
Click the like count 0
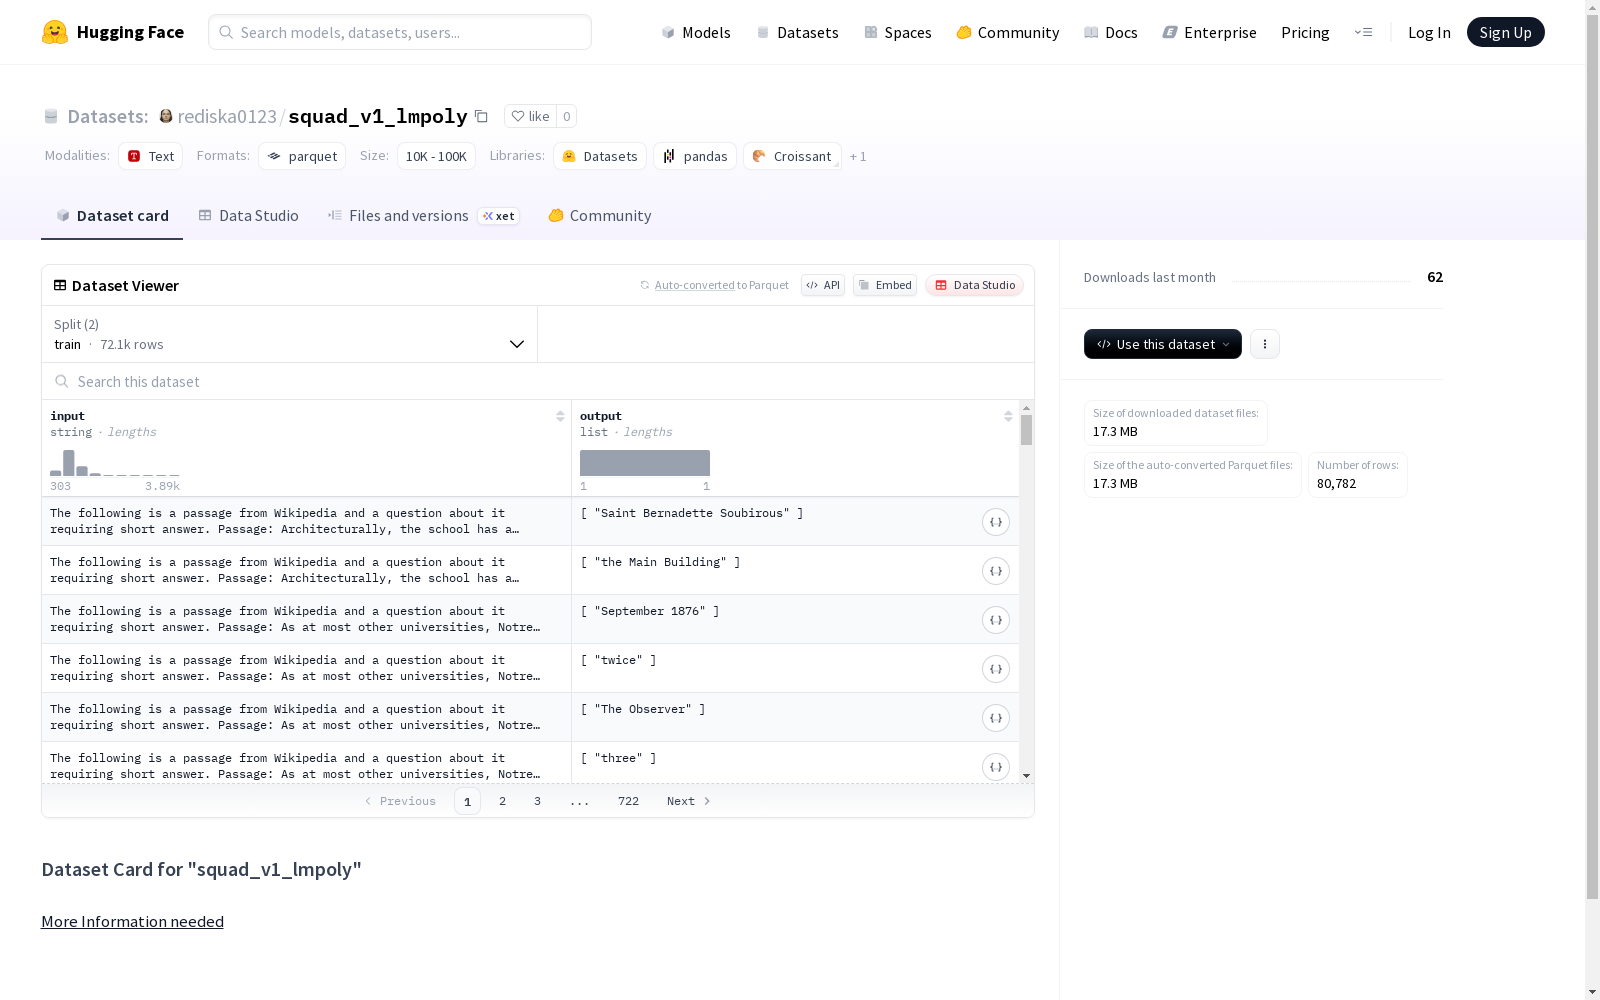(x=566, y=116)
